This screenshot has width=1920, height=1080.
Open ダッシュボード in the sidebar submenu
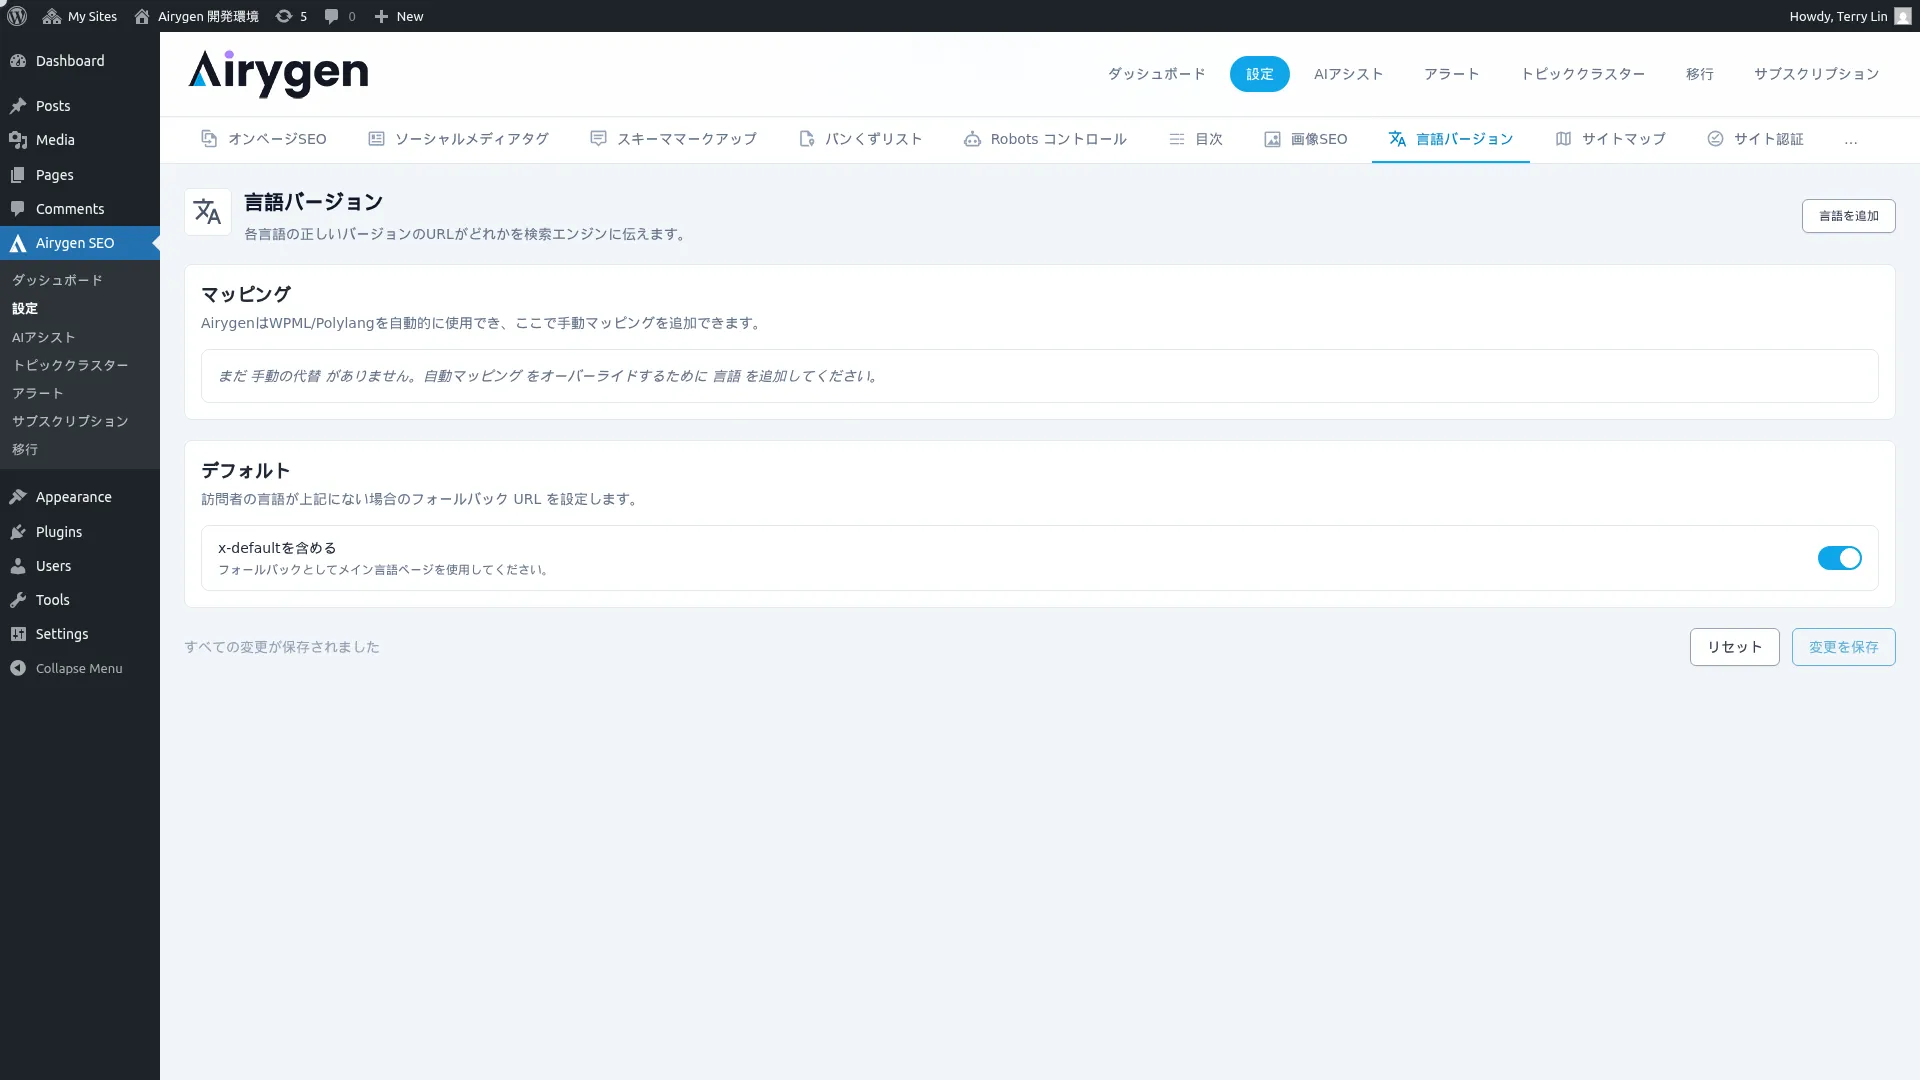click(57, 280)
